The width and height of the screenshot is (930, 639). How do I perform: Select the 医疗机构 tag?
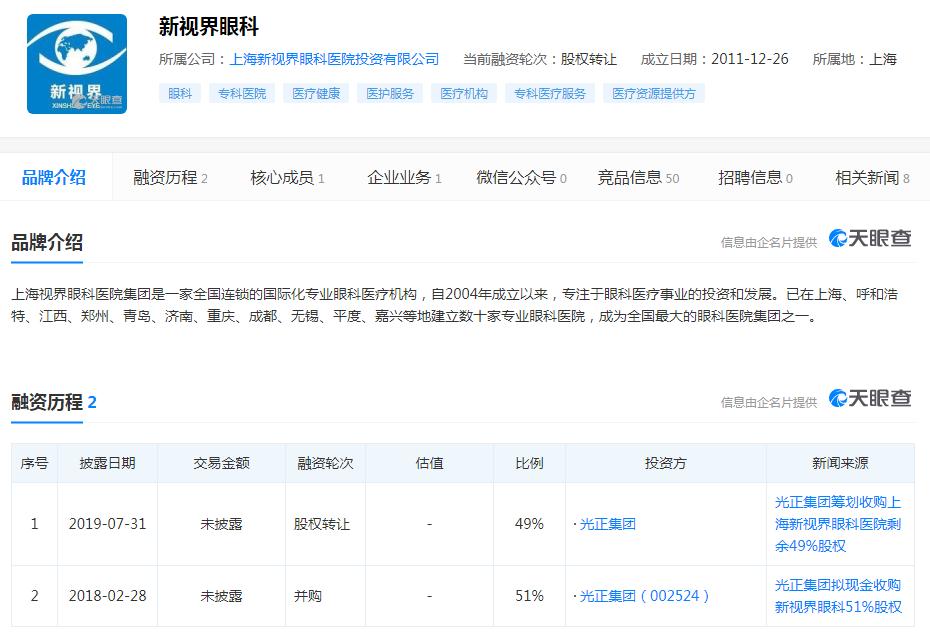[x=464, y=93]
